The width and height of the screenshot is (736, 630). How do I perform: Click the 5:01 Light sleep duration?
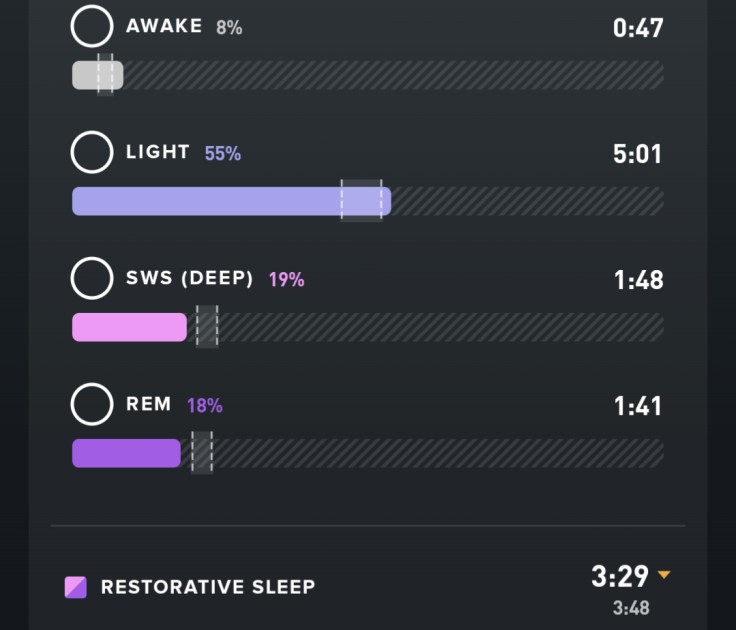coord(638,154)
